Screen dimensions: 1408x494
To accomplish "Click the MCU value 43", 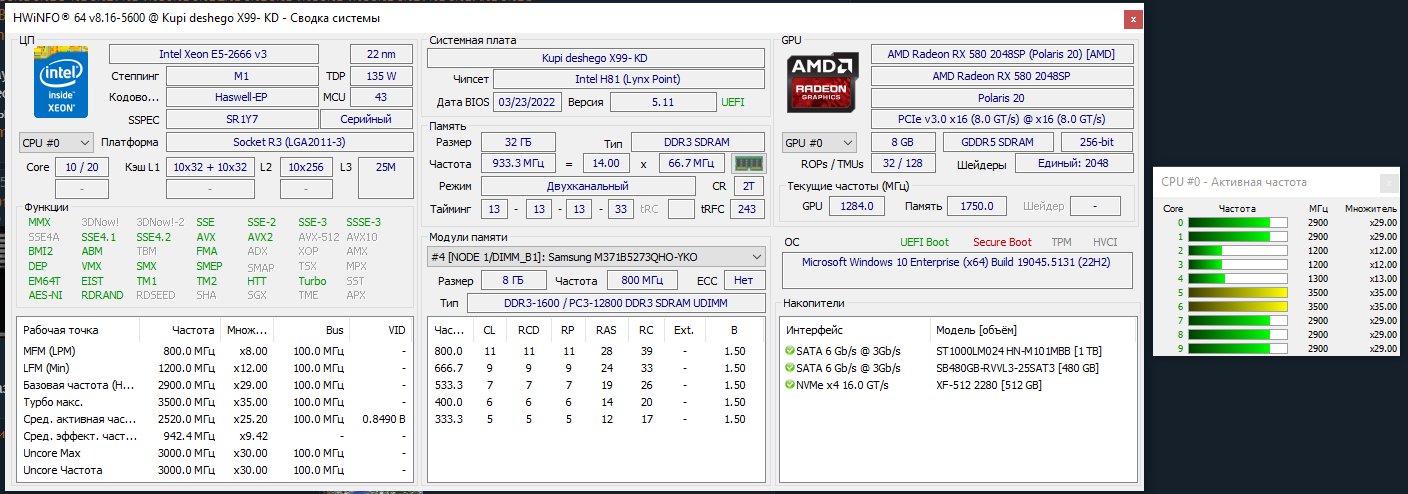I will [x=380, y=97].
